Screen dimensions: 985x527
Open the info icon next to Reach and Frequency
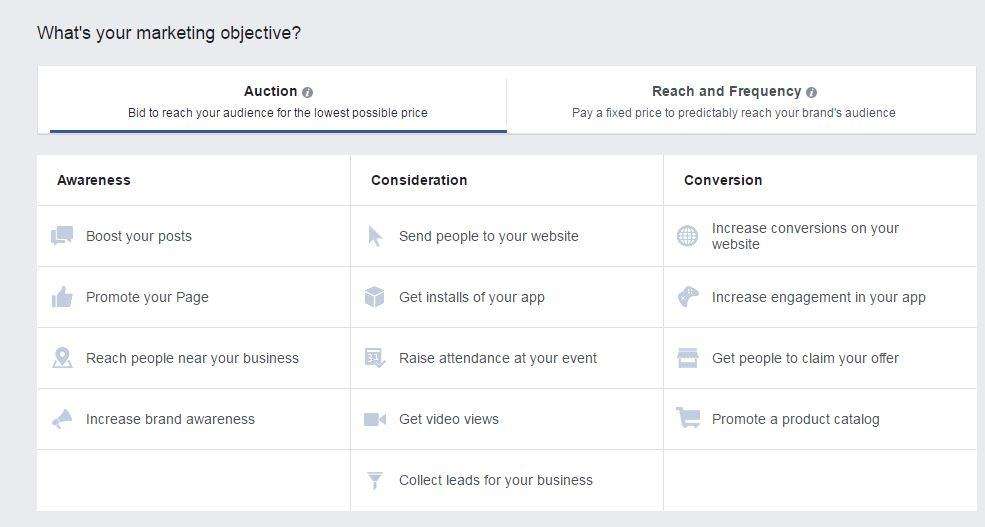[x=812, y=92]
